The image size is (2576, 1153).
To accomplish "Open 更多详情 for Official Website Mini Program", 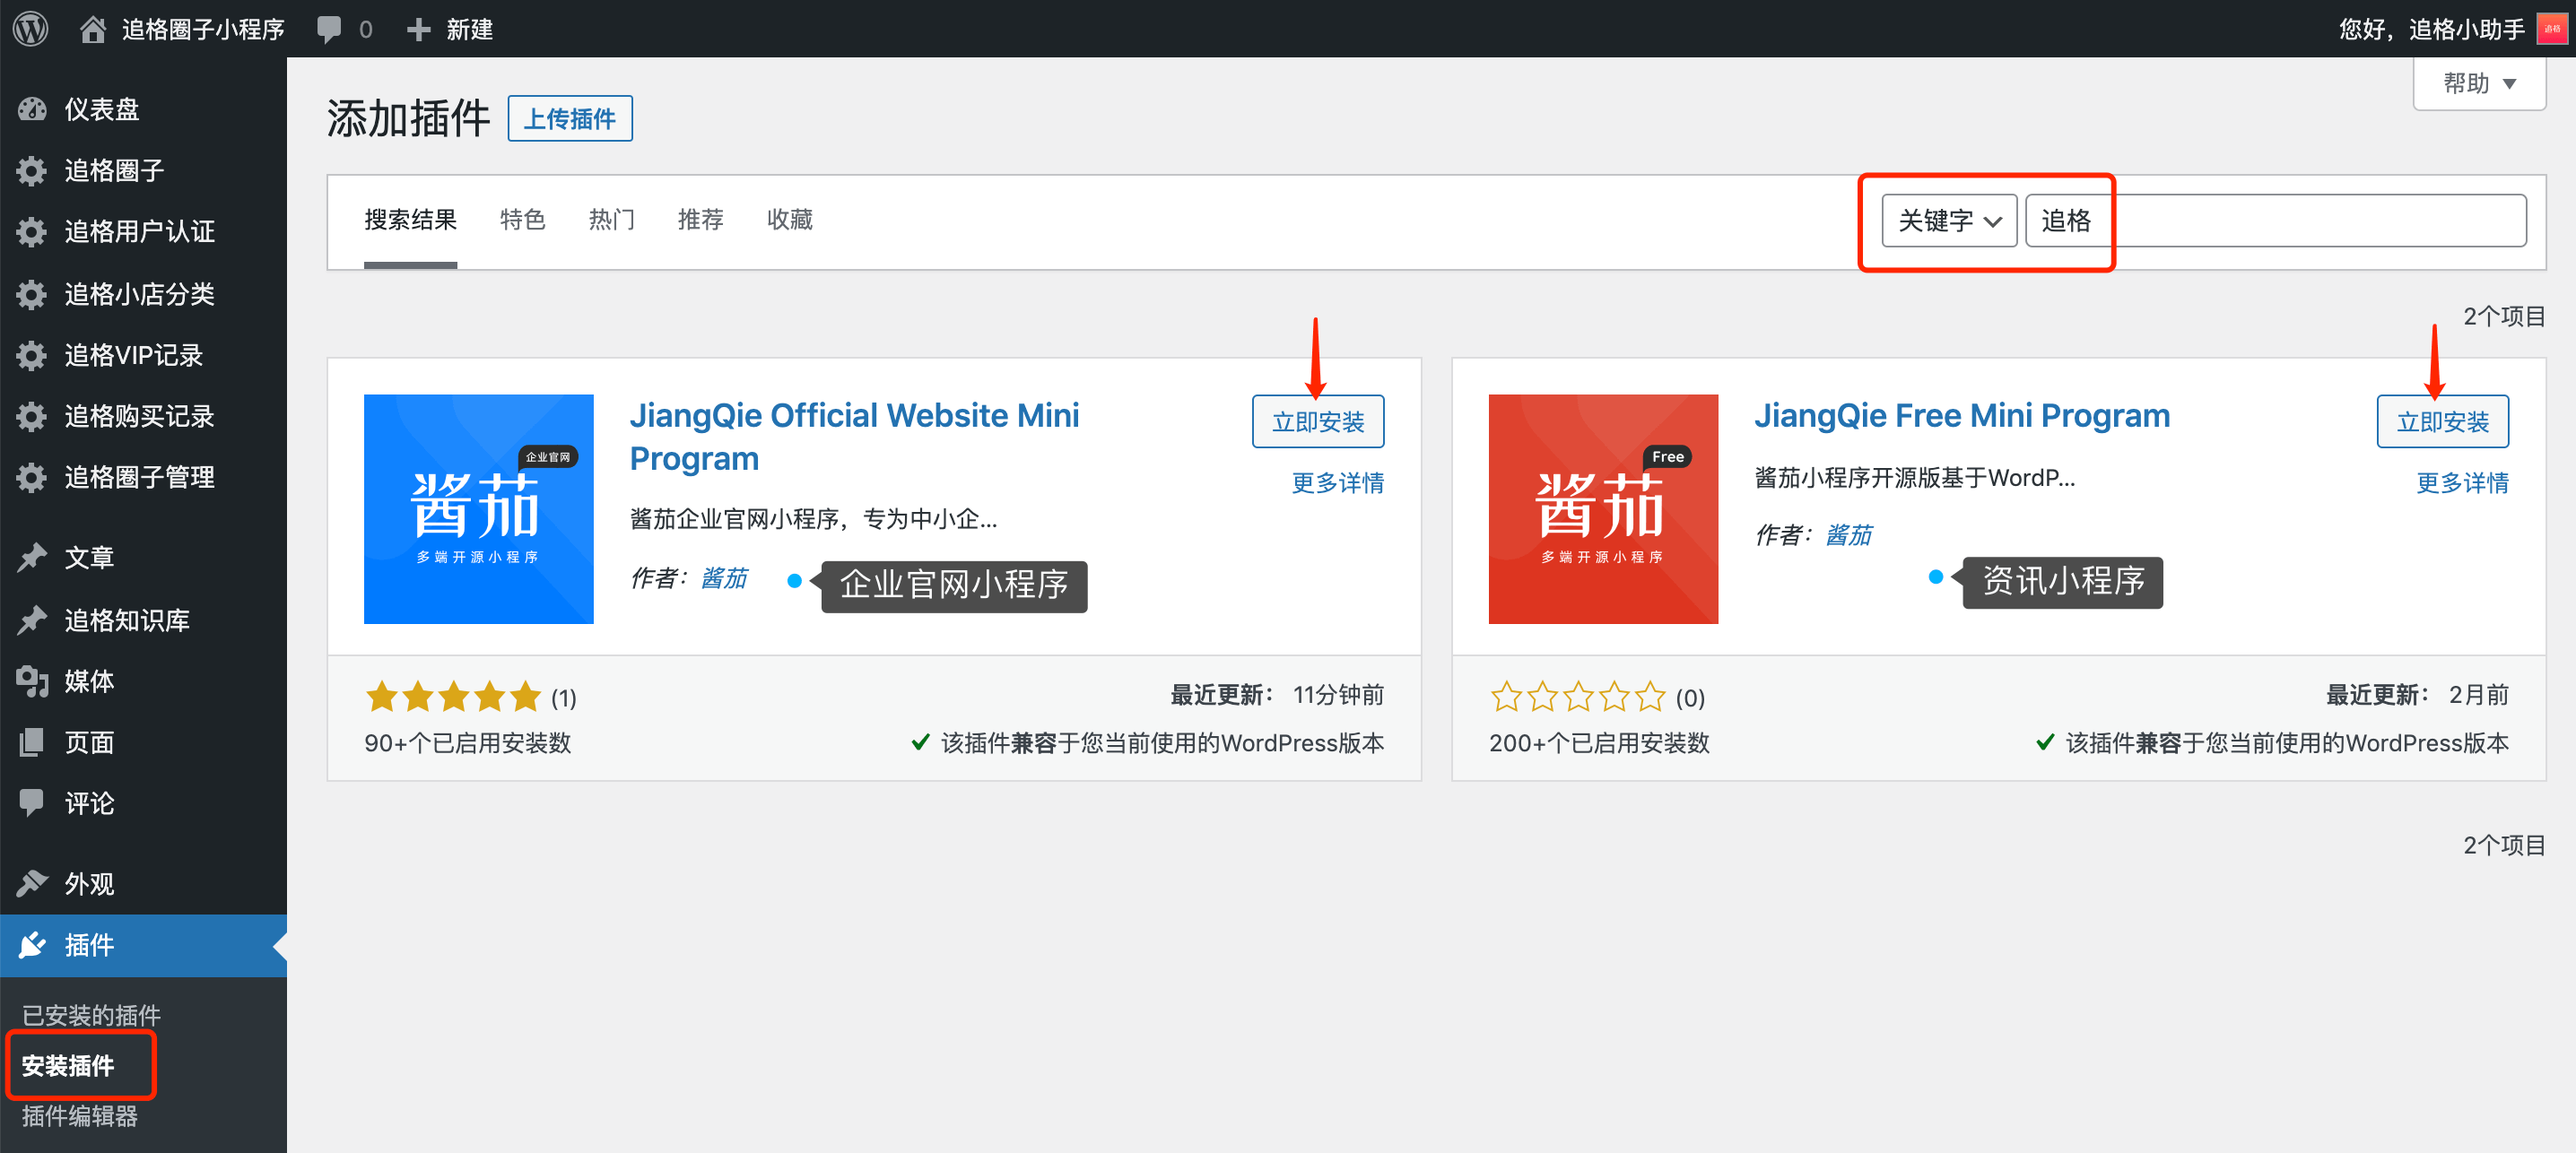I will click(1337, 483).
